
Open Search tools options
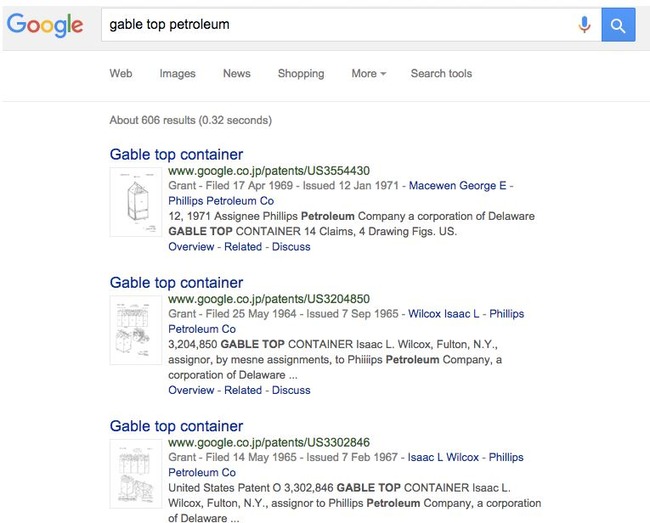click(441, 73)
